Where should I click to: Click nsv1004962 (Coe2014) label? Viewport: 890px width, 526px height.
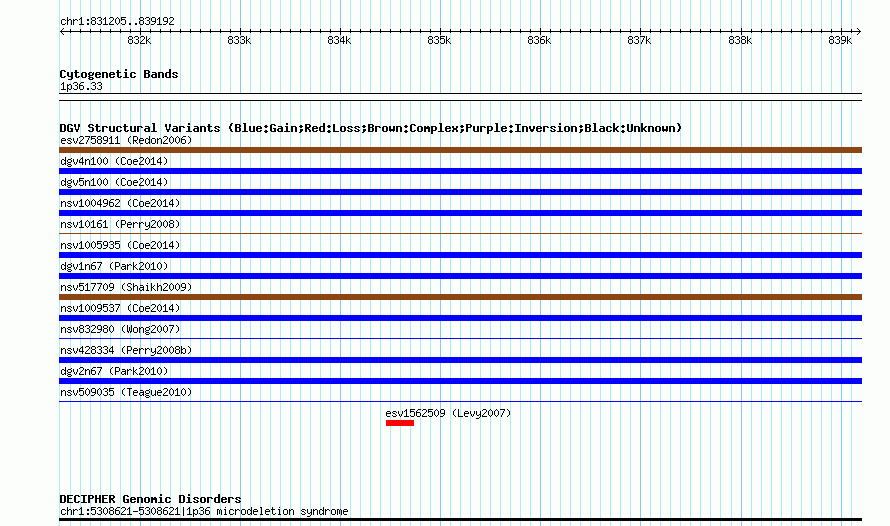click(x=120, y=203)
